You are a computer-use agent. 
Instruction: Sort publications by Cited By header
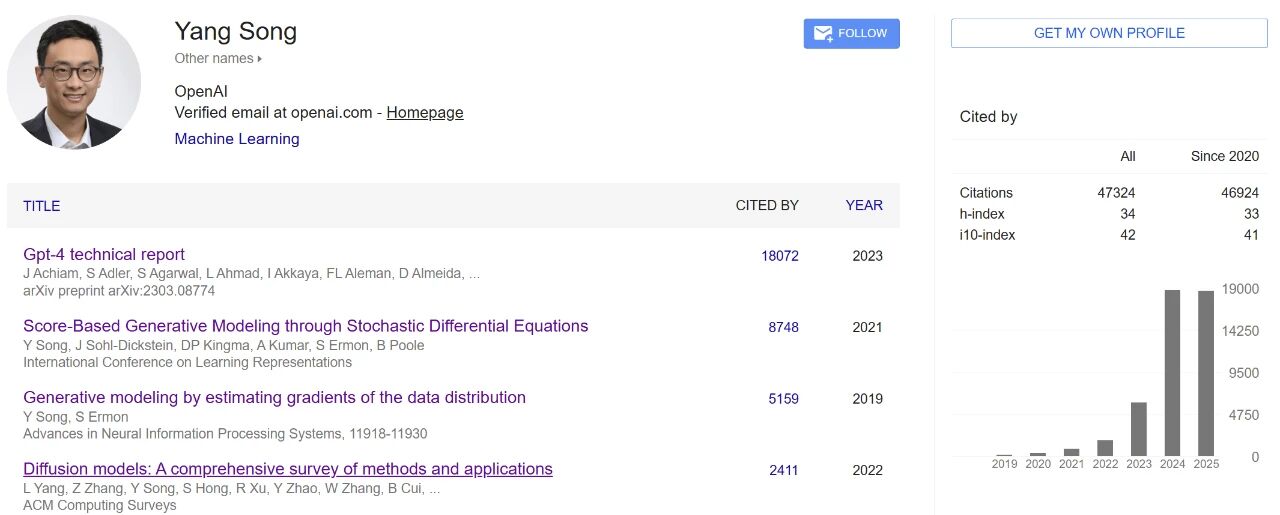tap(767, 206)
